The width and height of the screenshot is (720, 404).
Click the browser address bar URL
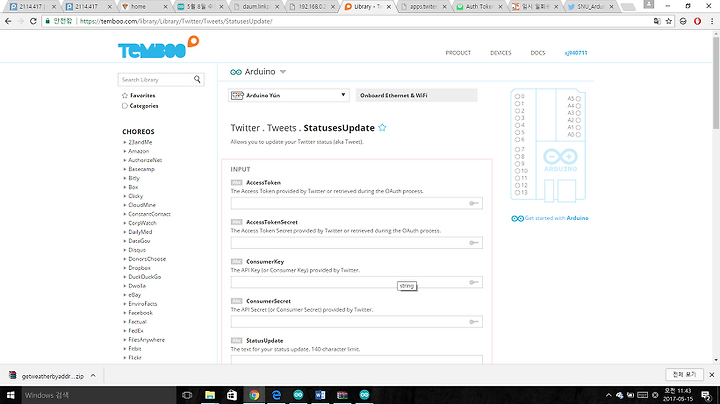(176, 21)
